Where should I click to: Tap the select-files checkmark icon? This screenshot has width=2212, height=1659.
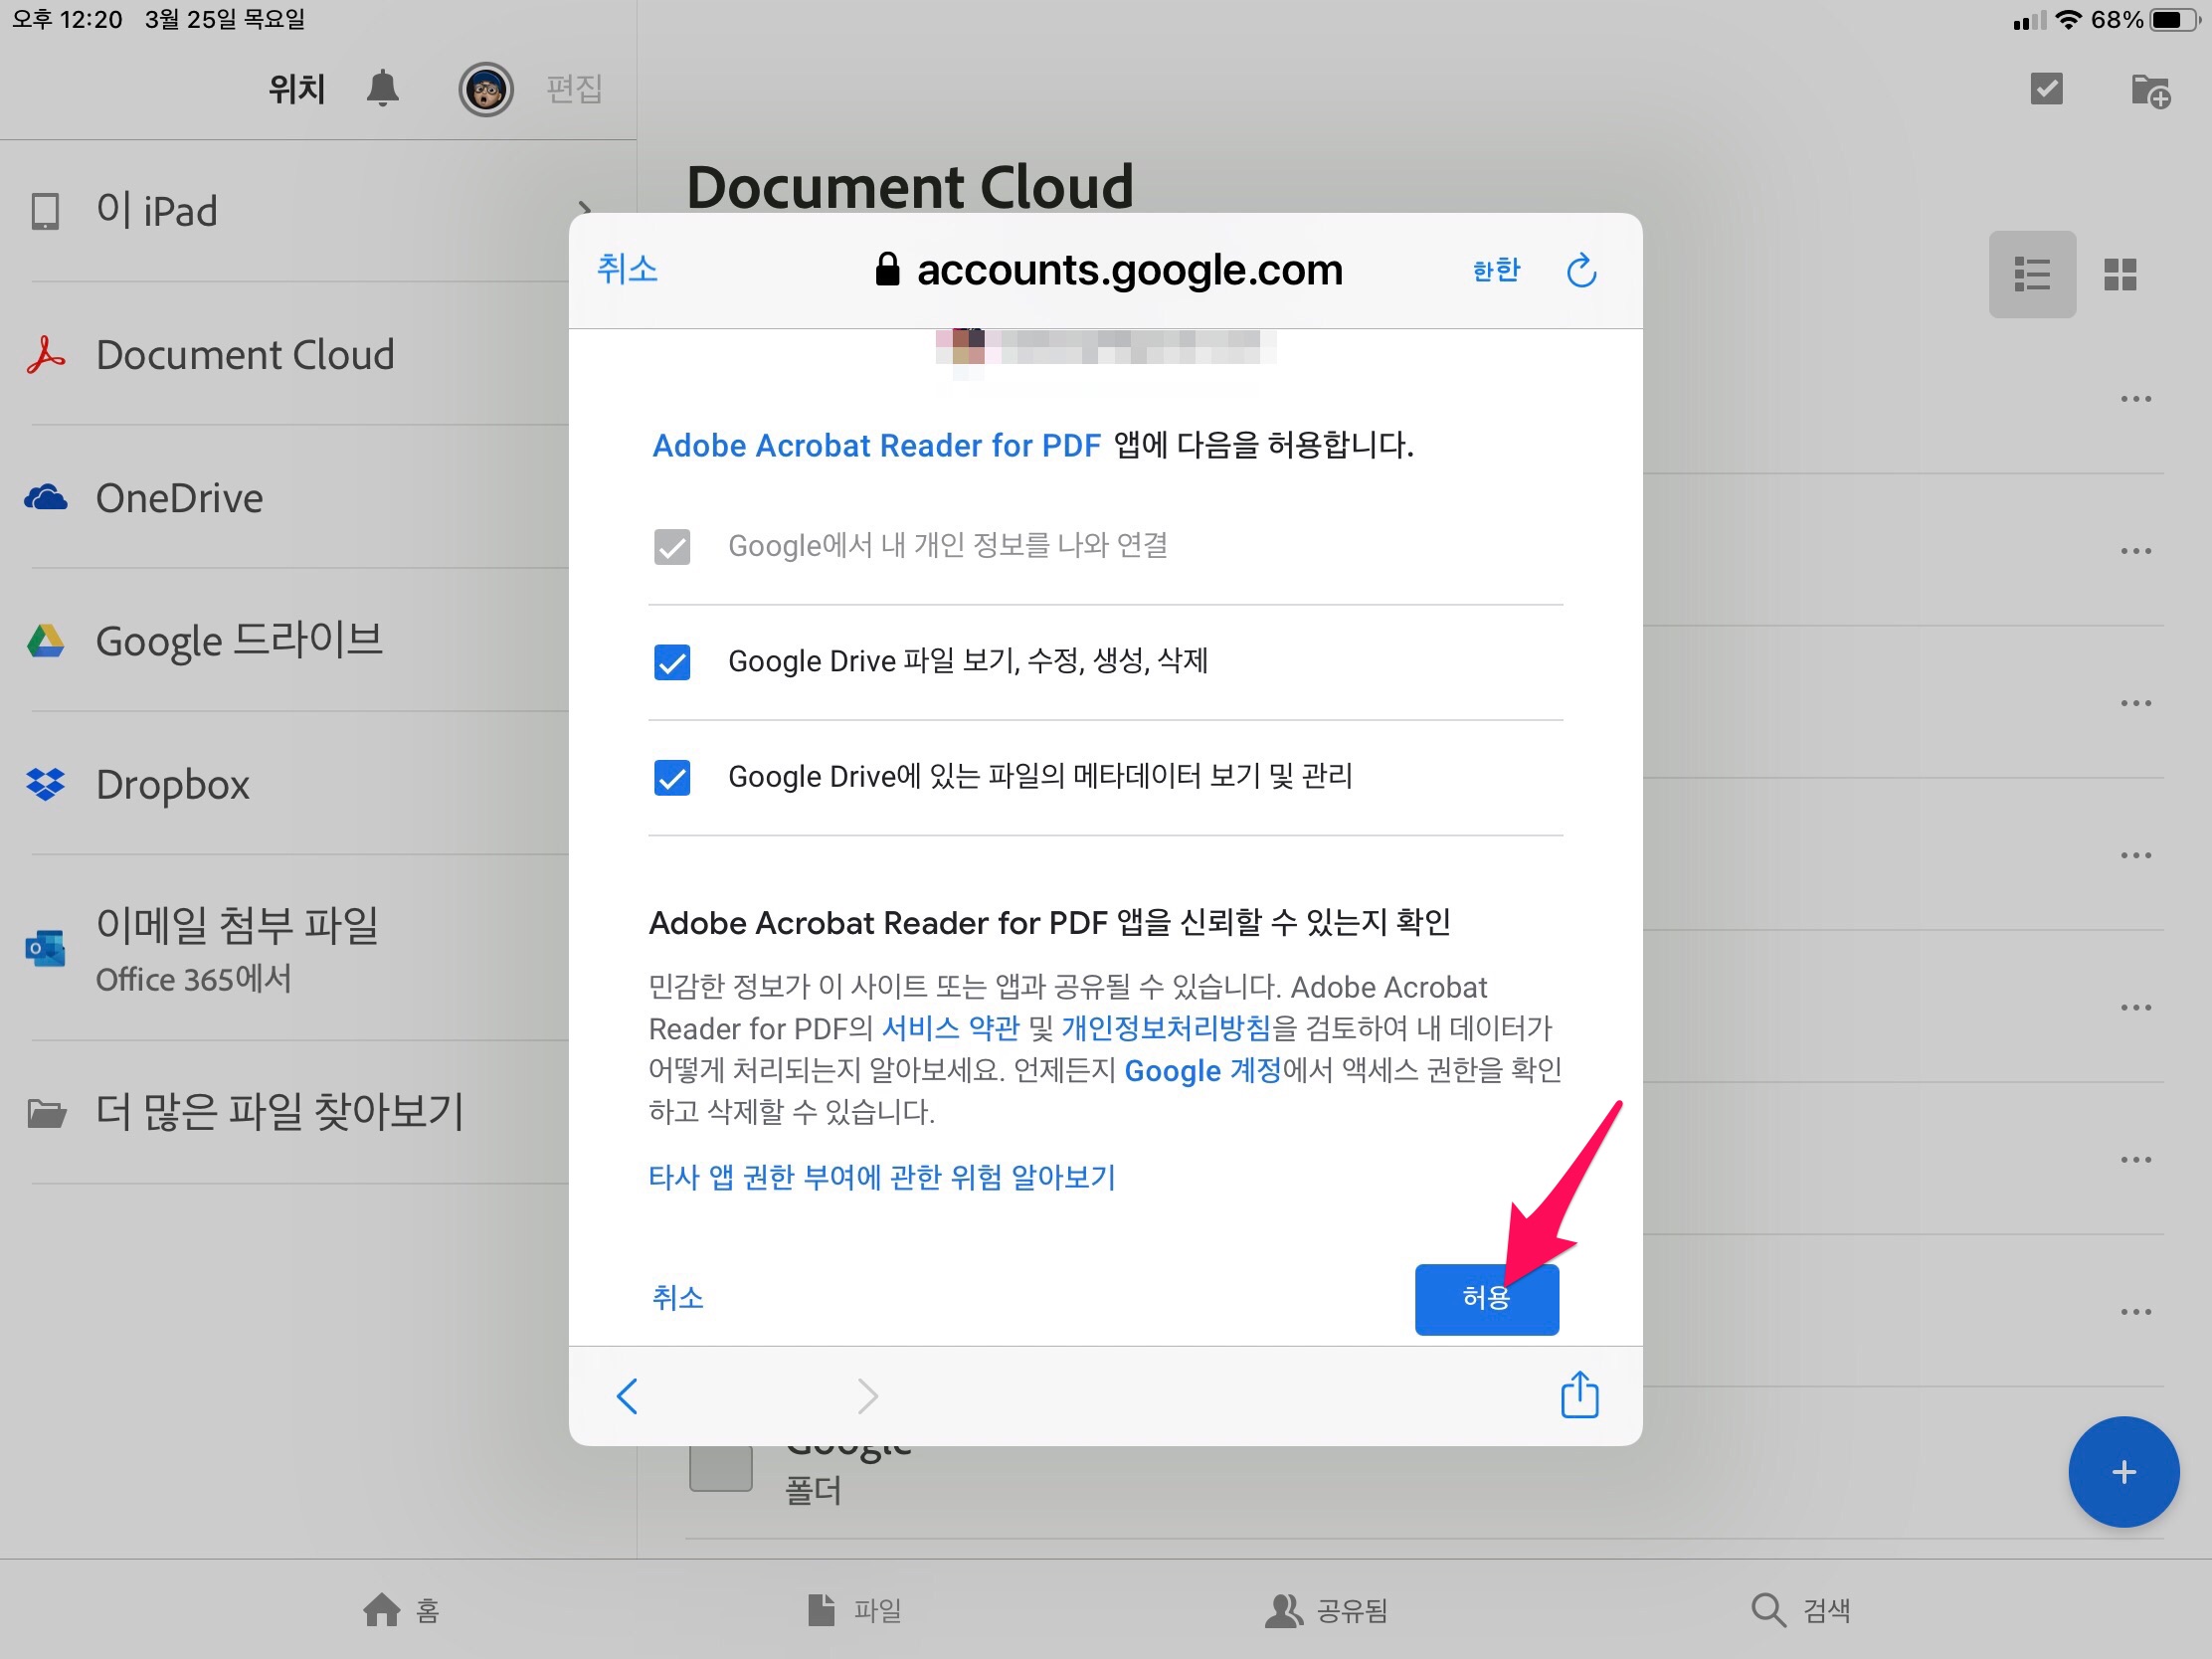[x=2046, y=89]
